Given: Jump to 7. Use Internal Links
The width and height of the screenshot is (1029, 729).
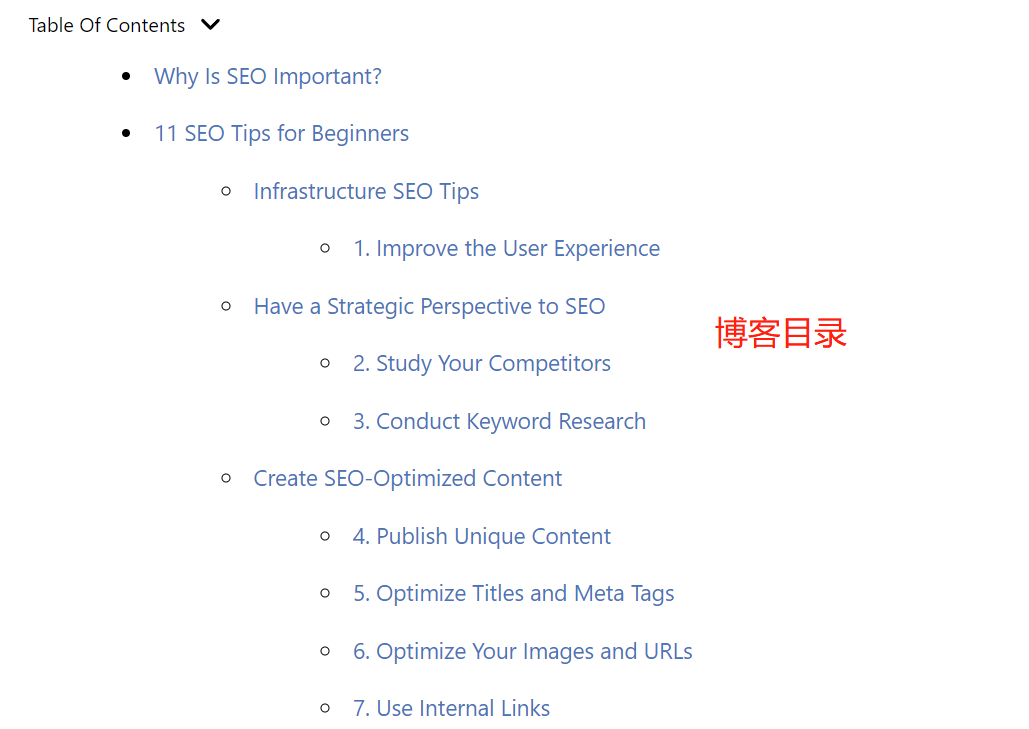Looking at the screenshot, I should 452,708.
